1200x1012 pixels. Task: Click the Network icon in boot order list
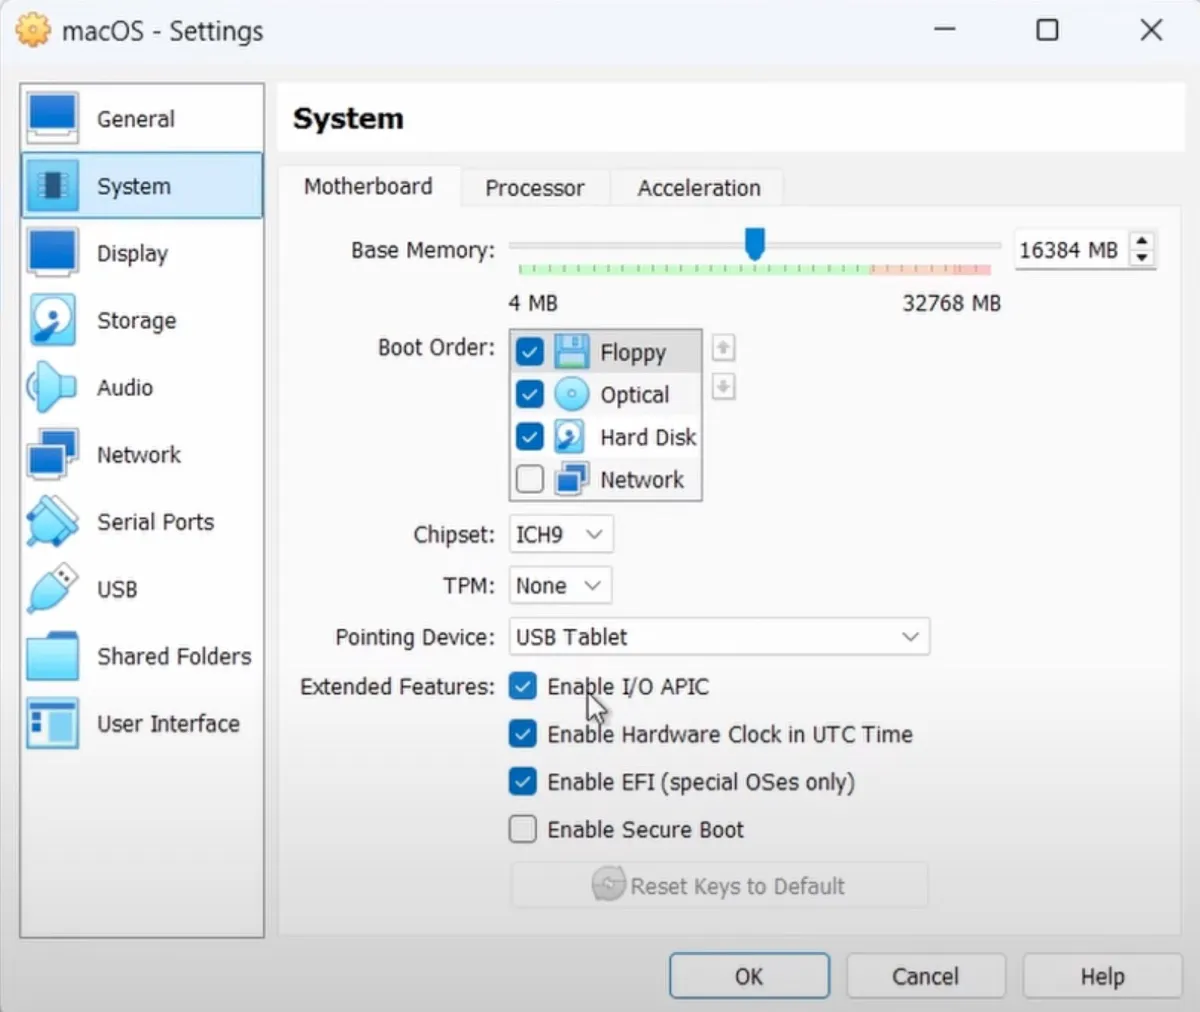pyautogui.click(x=571, y=479)
